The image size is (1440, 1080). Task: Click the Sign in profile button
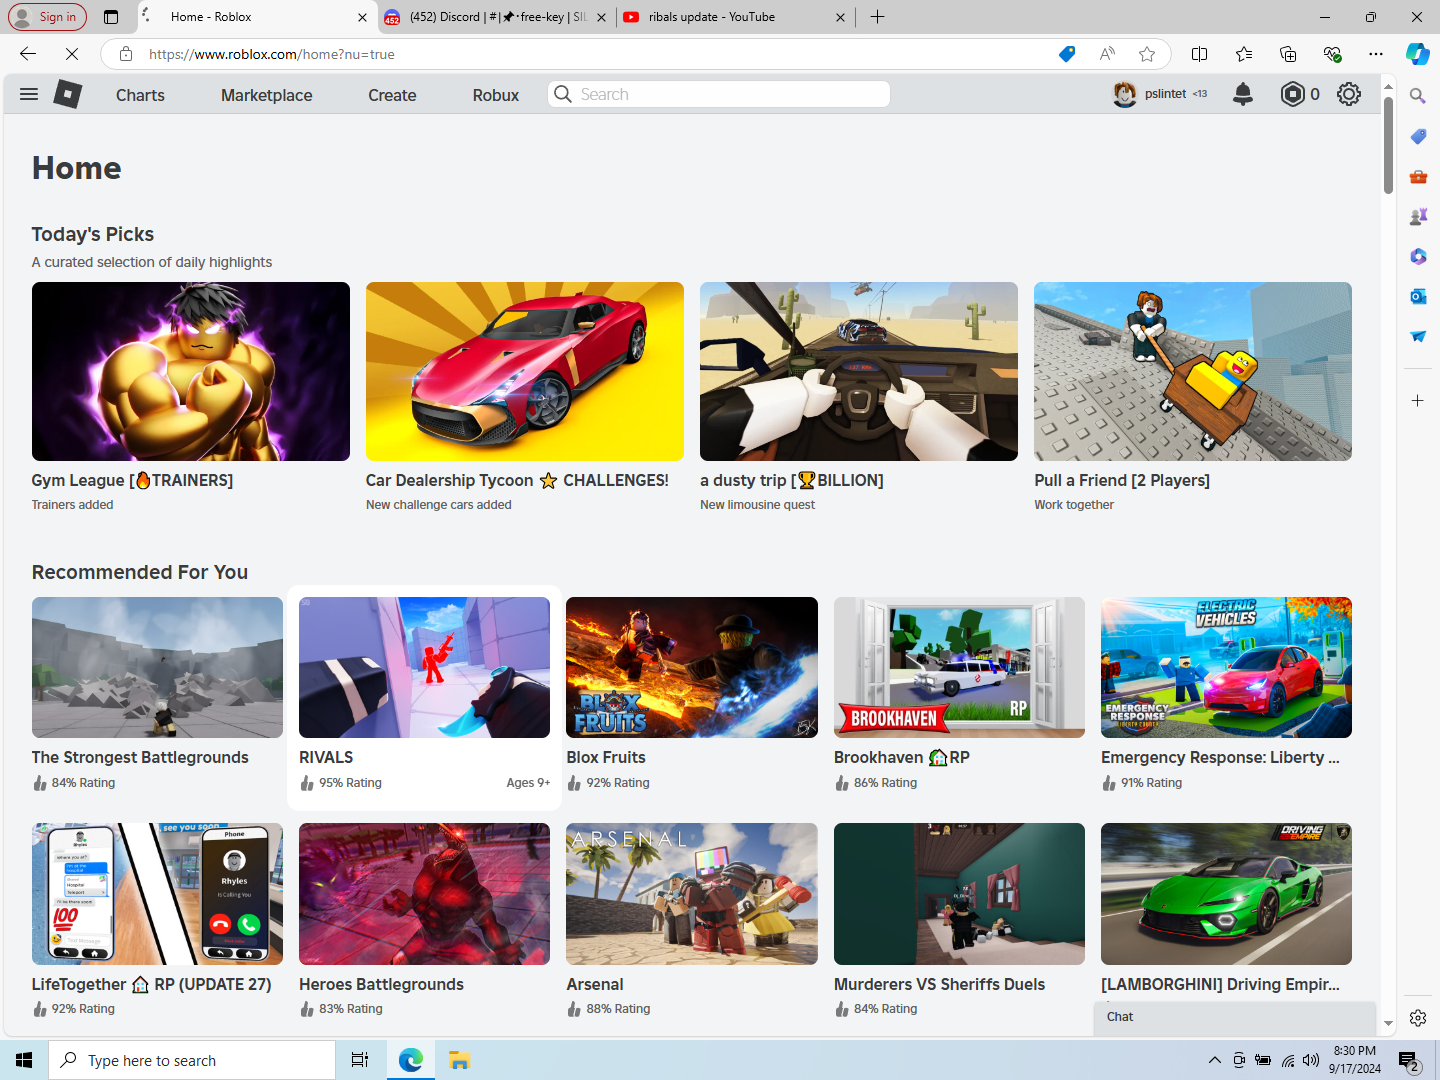tap(47, 17)
